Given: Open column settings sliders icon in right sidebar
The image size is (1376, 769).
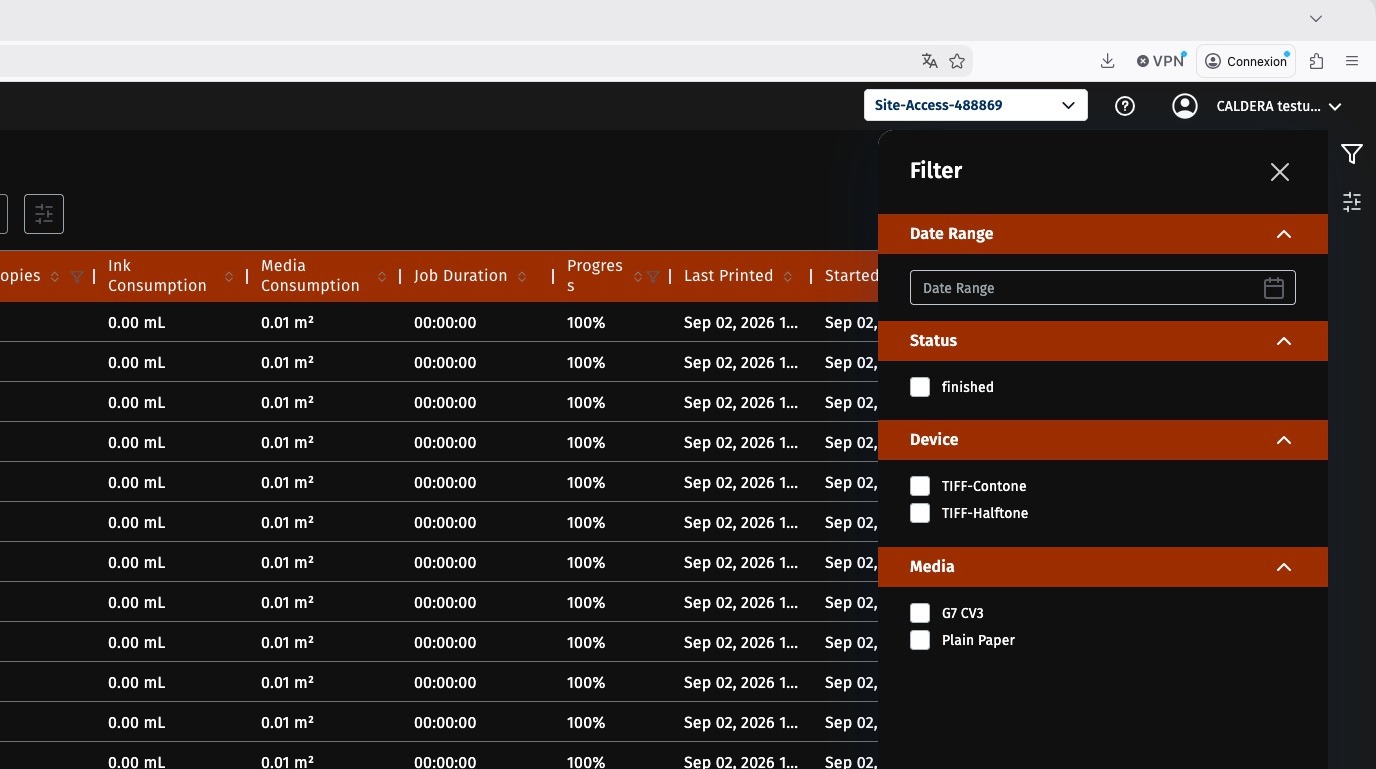Looking at the screenshot, I should coord(1352,202).
